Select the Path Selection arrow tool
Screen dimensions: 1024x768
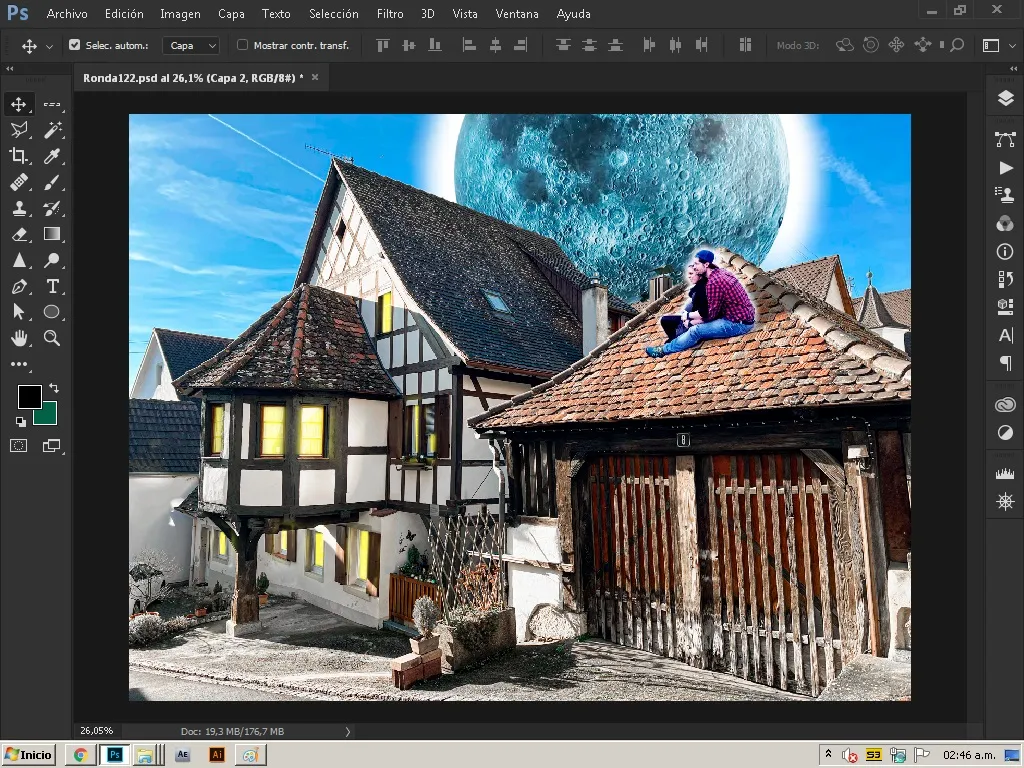pos(19,312)
